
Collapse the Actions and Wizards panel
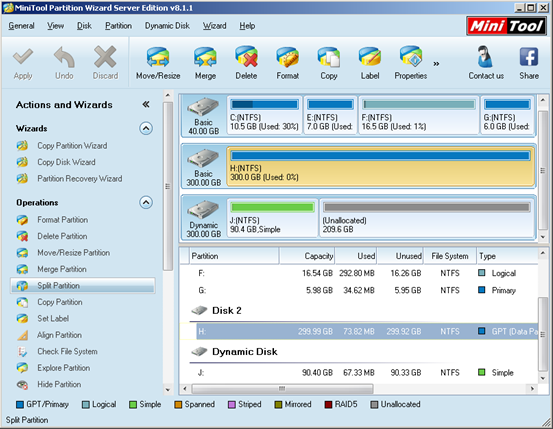(x=146, y=104)
